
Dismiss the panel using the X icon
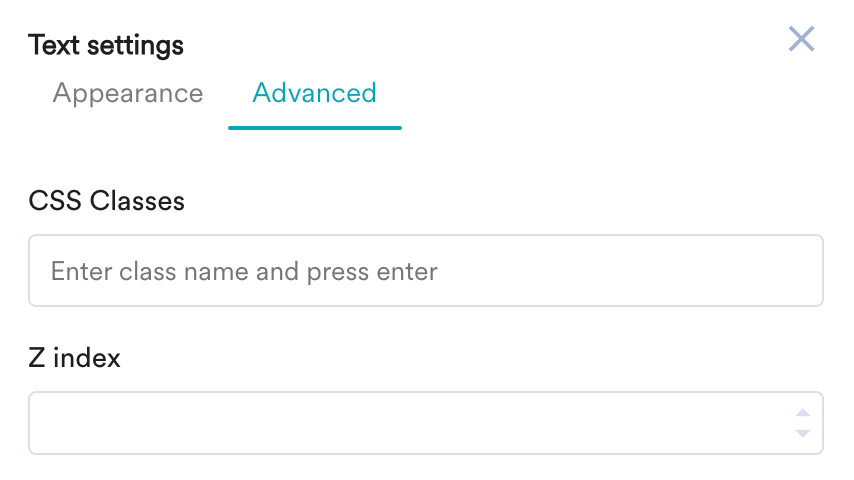click(801, 39)
